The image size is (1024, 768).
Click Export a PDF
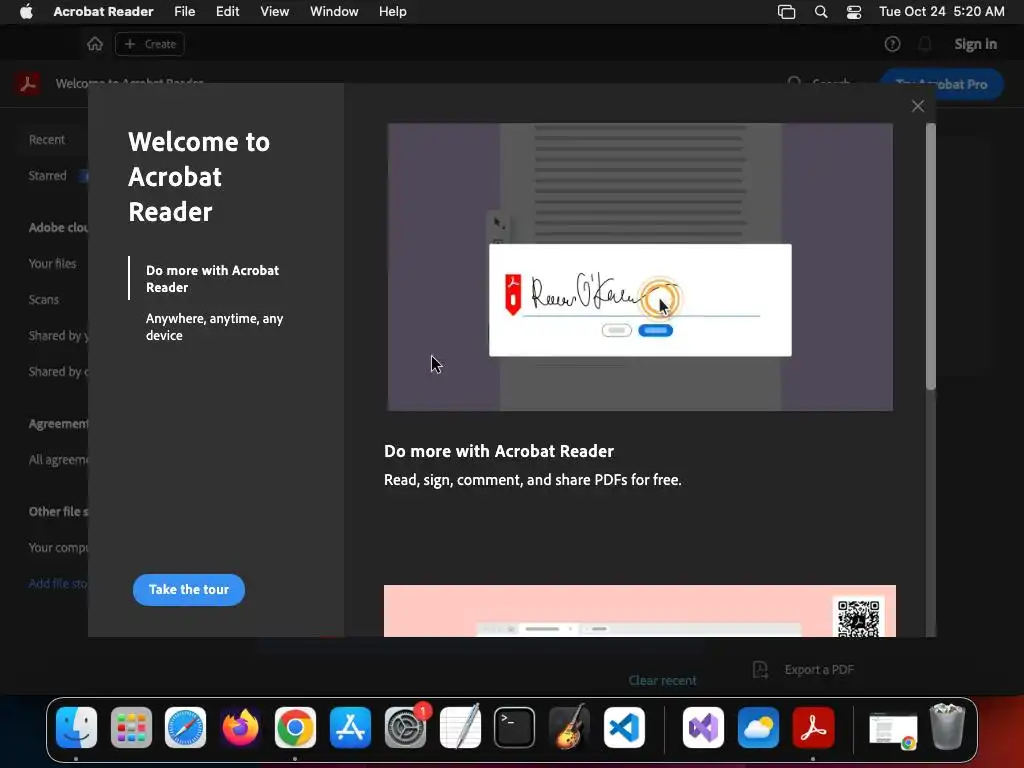(803, 669)
